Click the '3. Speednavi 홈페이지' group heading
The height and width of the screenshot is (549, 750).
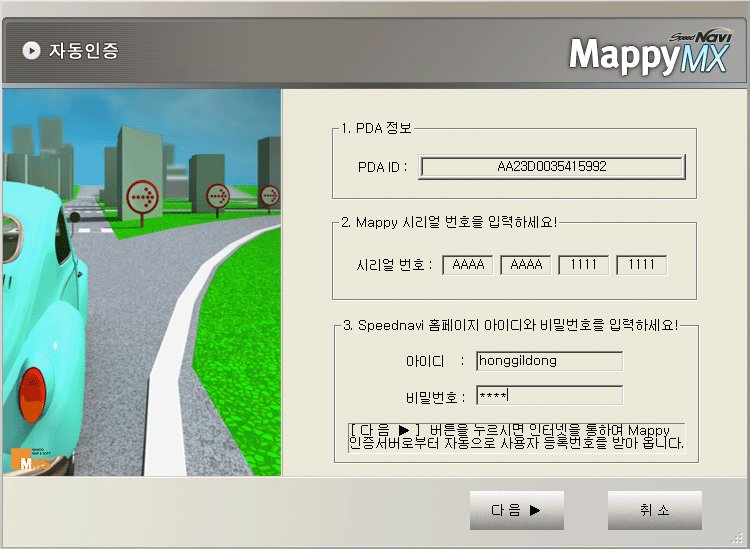point(510,326)
